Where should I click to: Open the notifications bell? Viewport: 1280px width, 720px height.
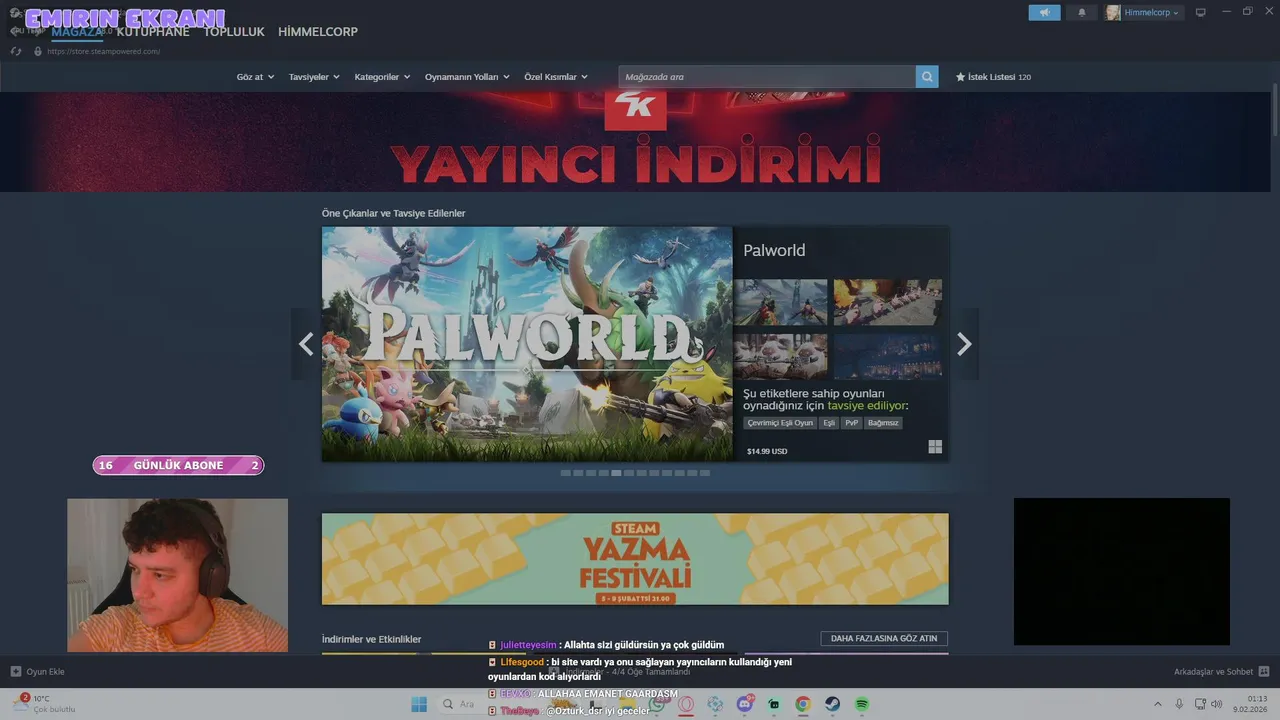point(1081,13)
